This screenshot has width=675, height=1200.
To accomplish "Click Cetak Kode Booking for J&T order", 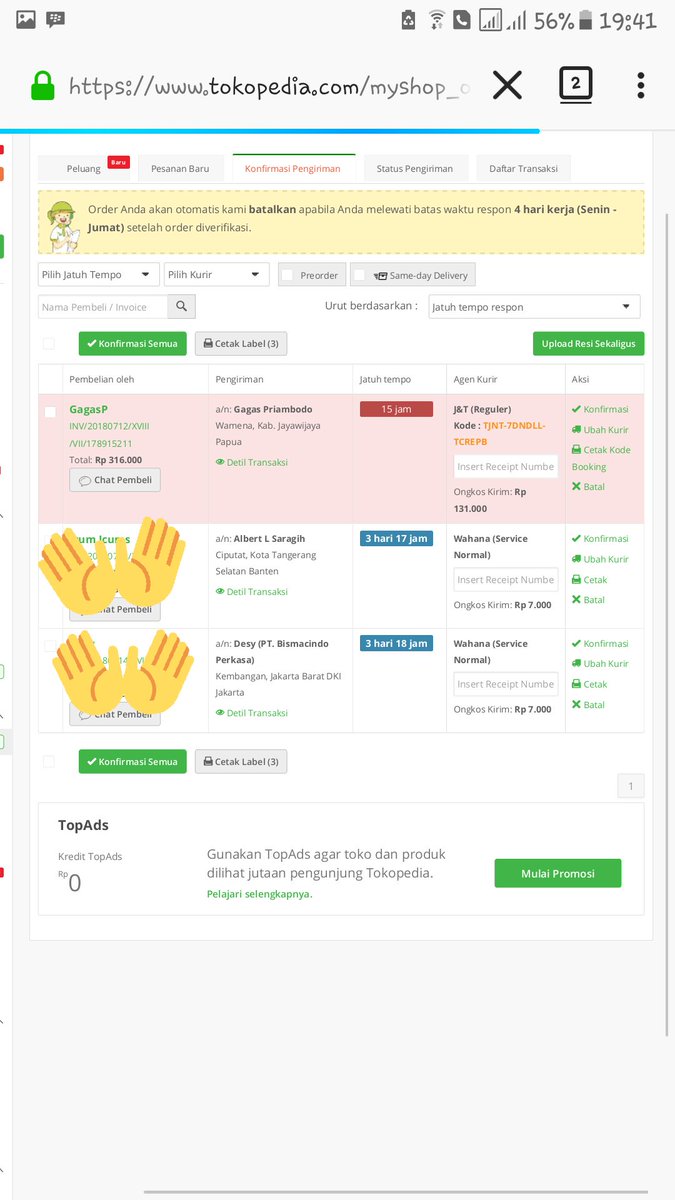I will point(602,458).
